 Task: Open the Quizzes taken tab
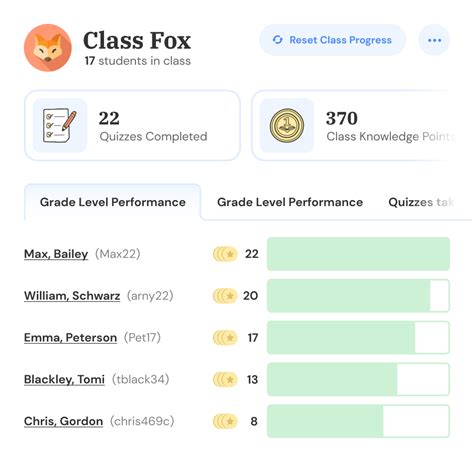421,202
